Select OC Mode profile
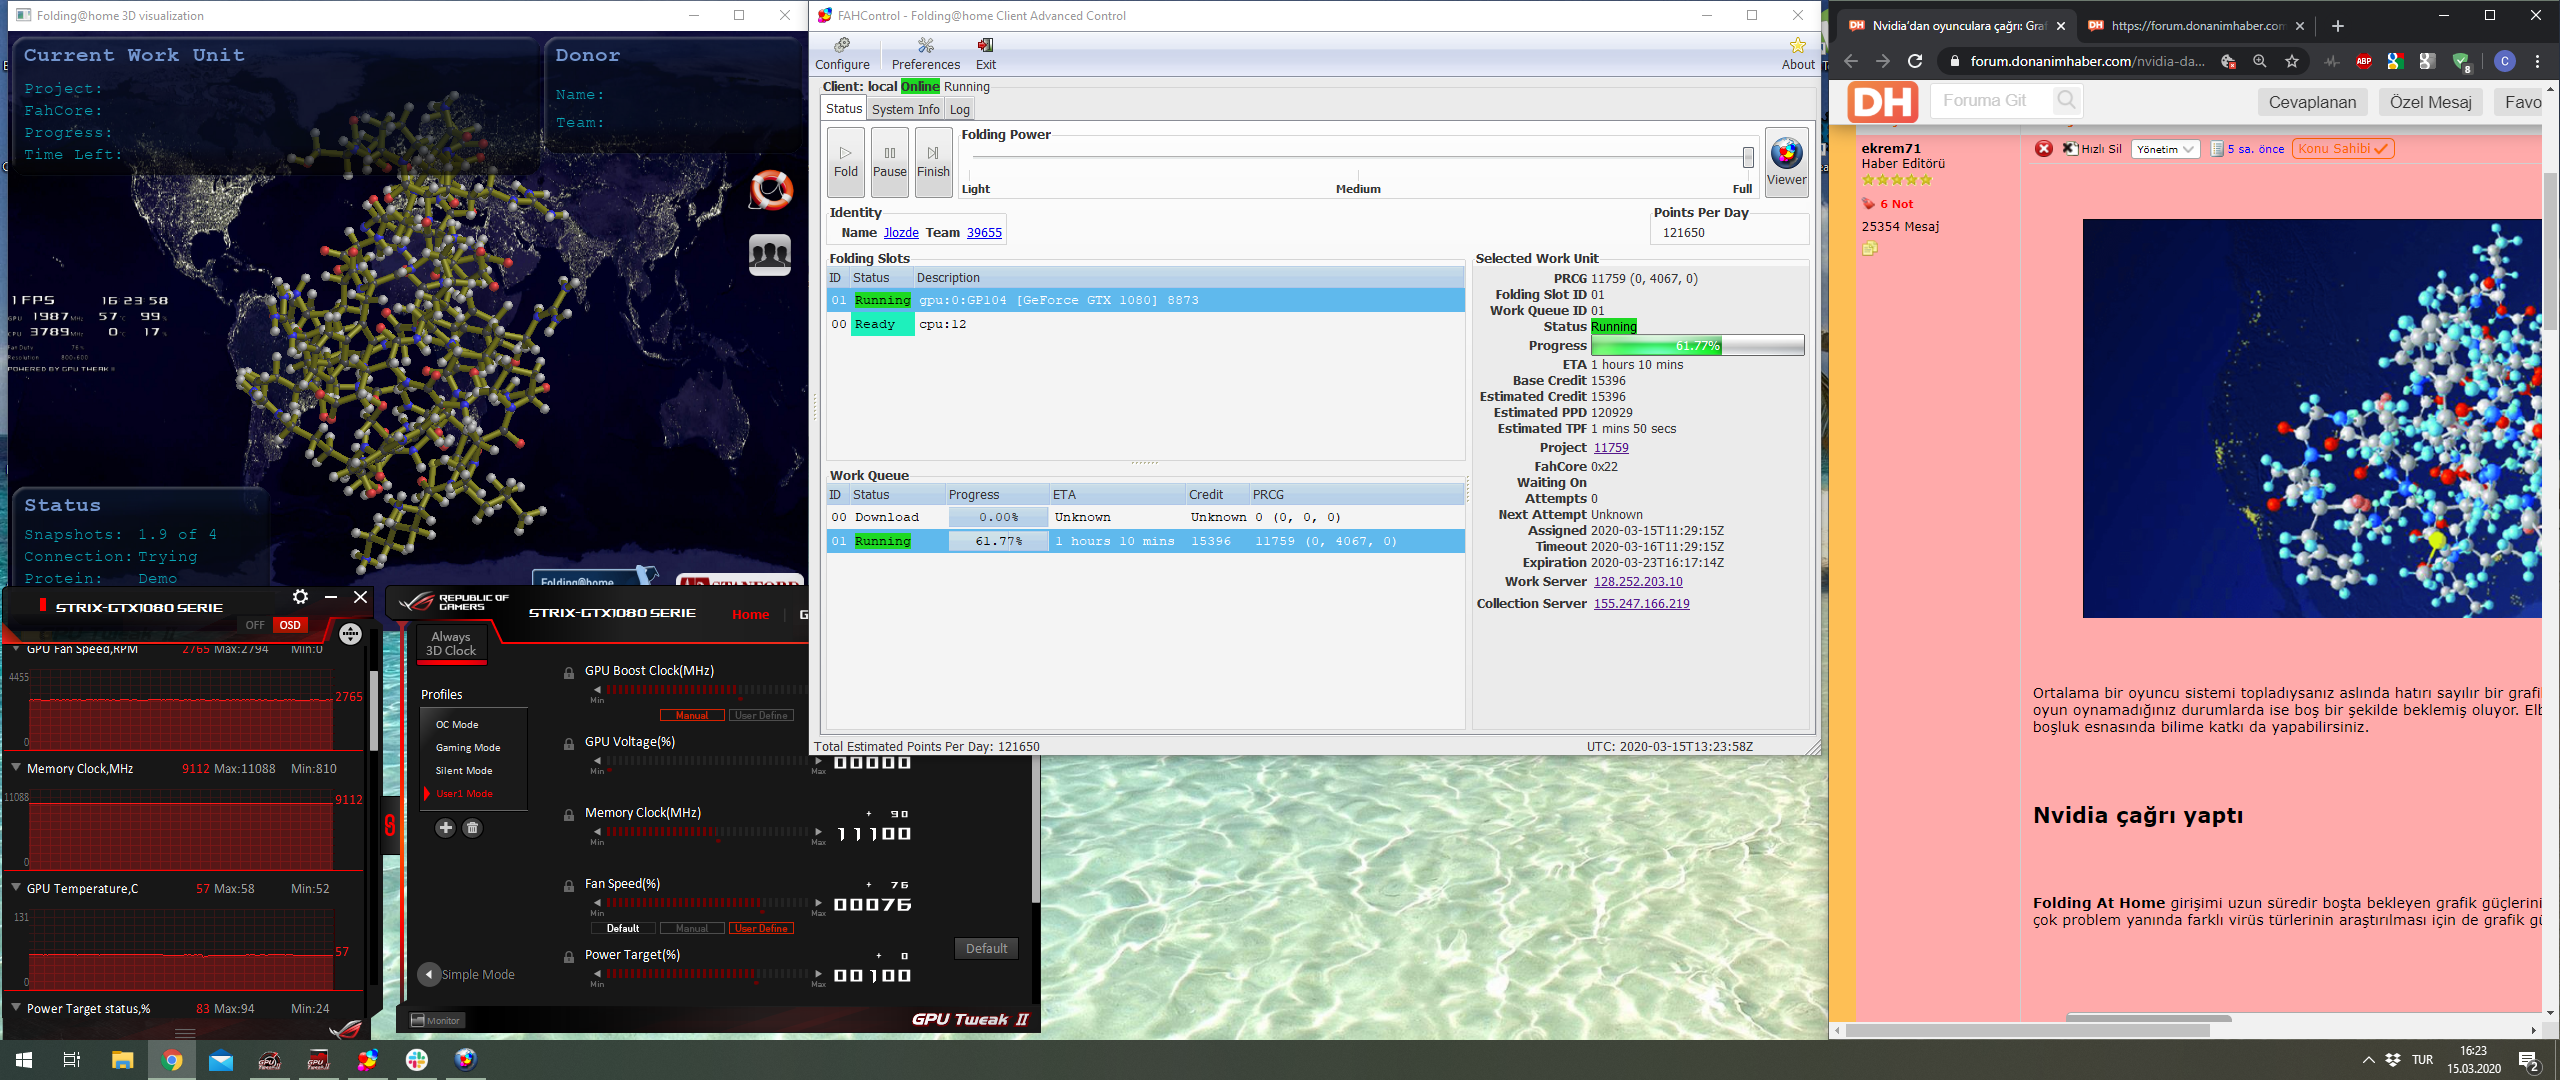The width and height of the screenshot is (2560, 1080). click(457, 724)
